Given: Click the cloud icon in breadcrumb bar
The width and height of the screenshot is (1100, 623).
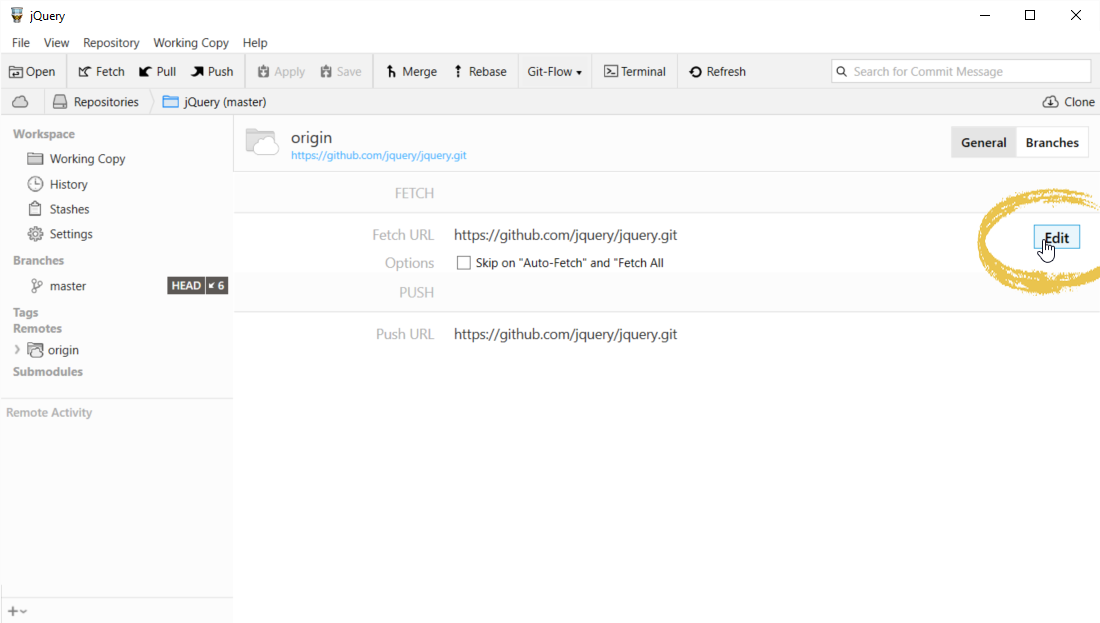Looking at the screenshot, I should (20, 102).
